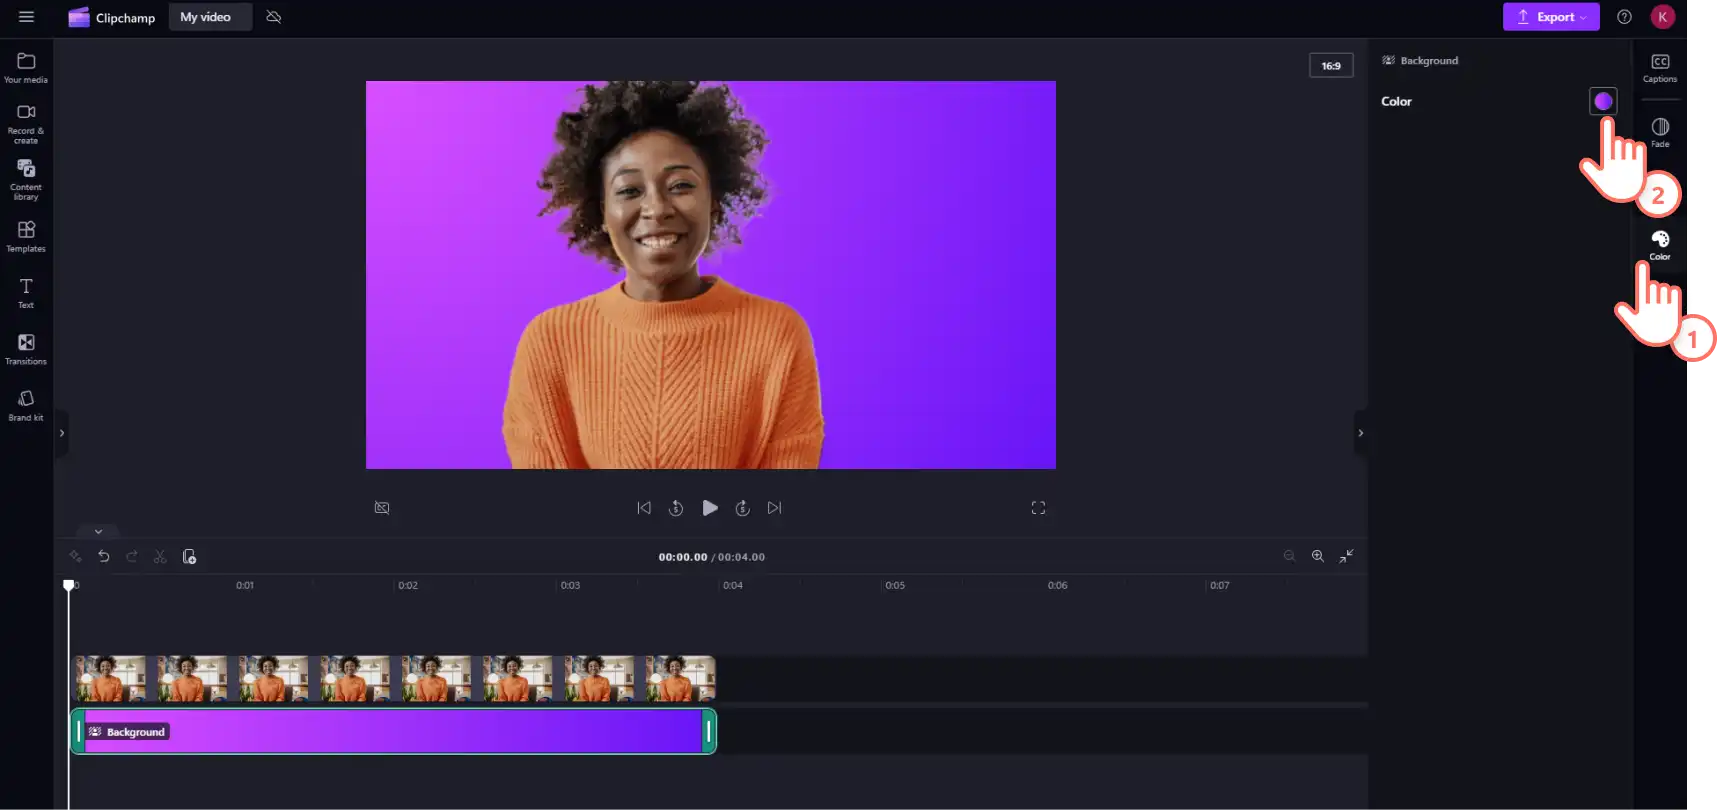
Task: Collapse the timeline with the chevron
Action: [x=98, y=531]
